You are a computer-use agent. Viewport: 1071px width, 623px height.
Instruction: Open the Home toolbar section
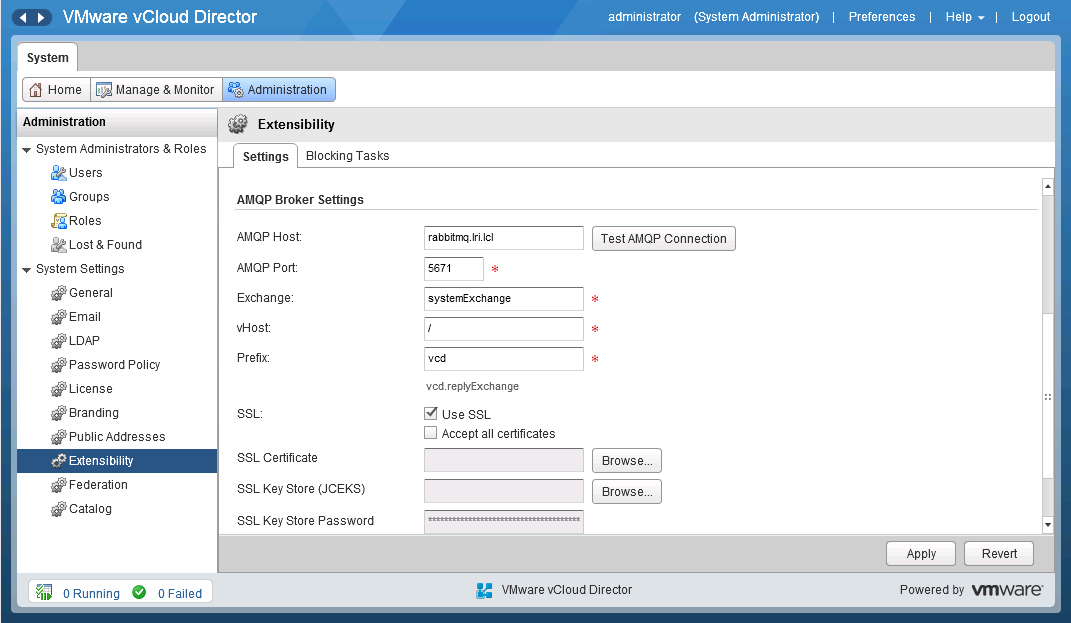point(56,89)
